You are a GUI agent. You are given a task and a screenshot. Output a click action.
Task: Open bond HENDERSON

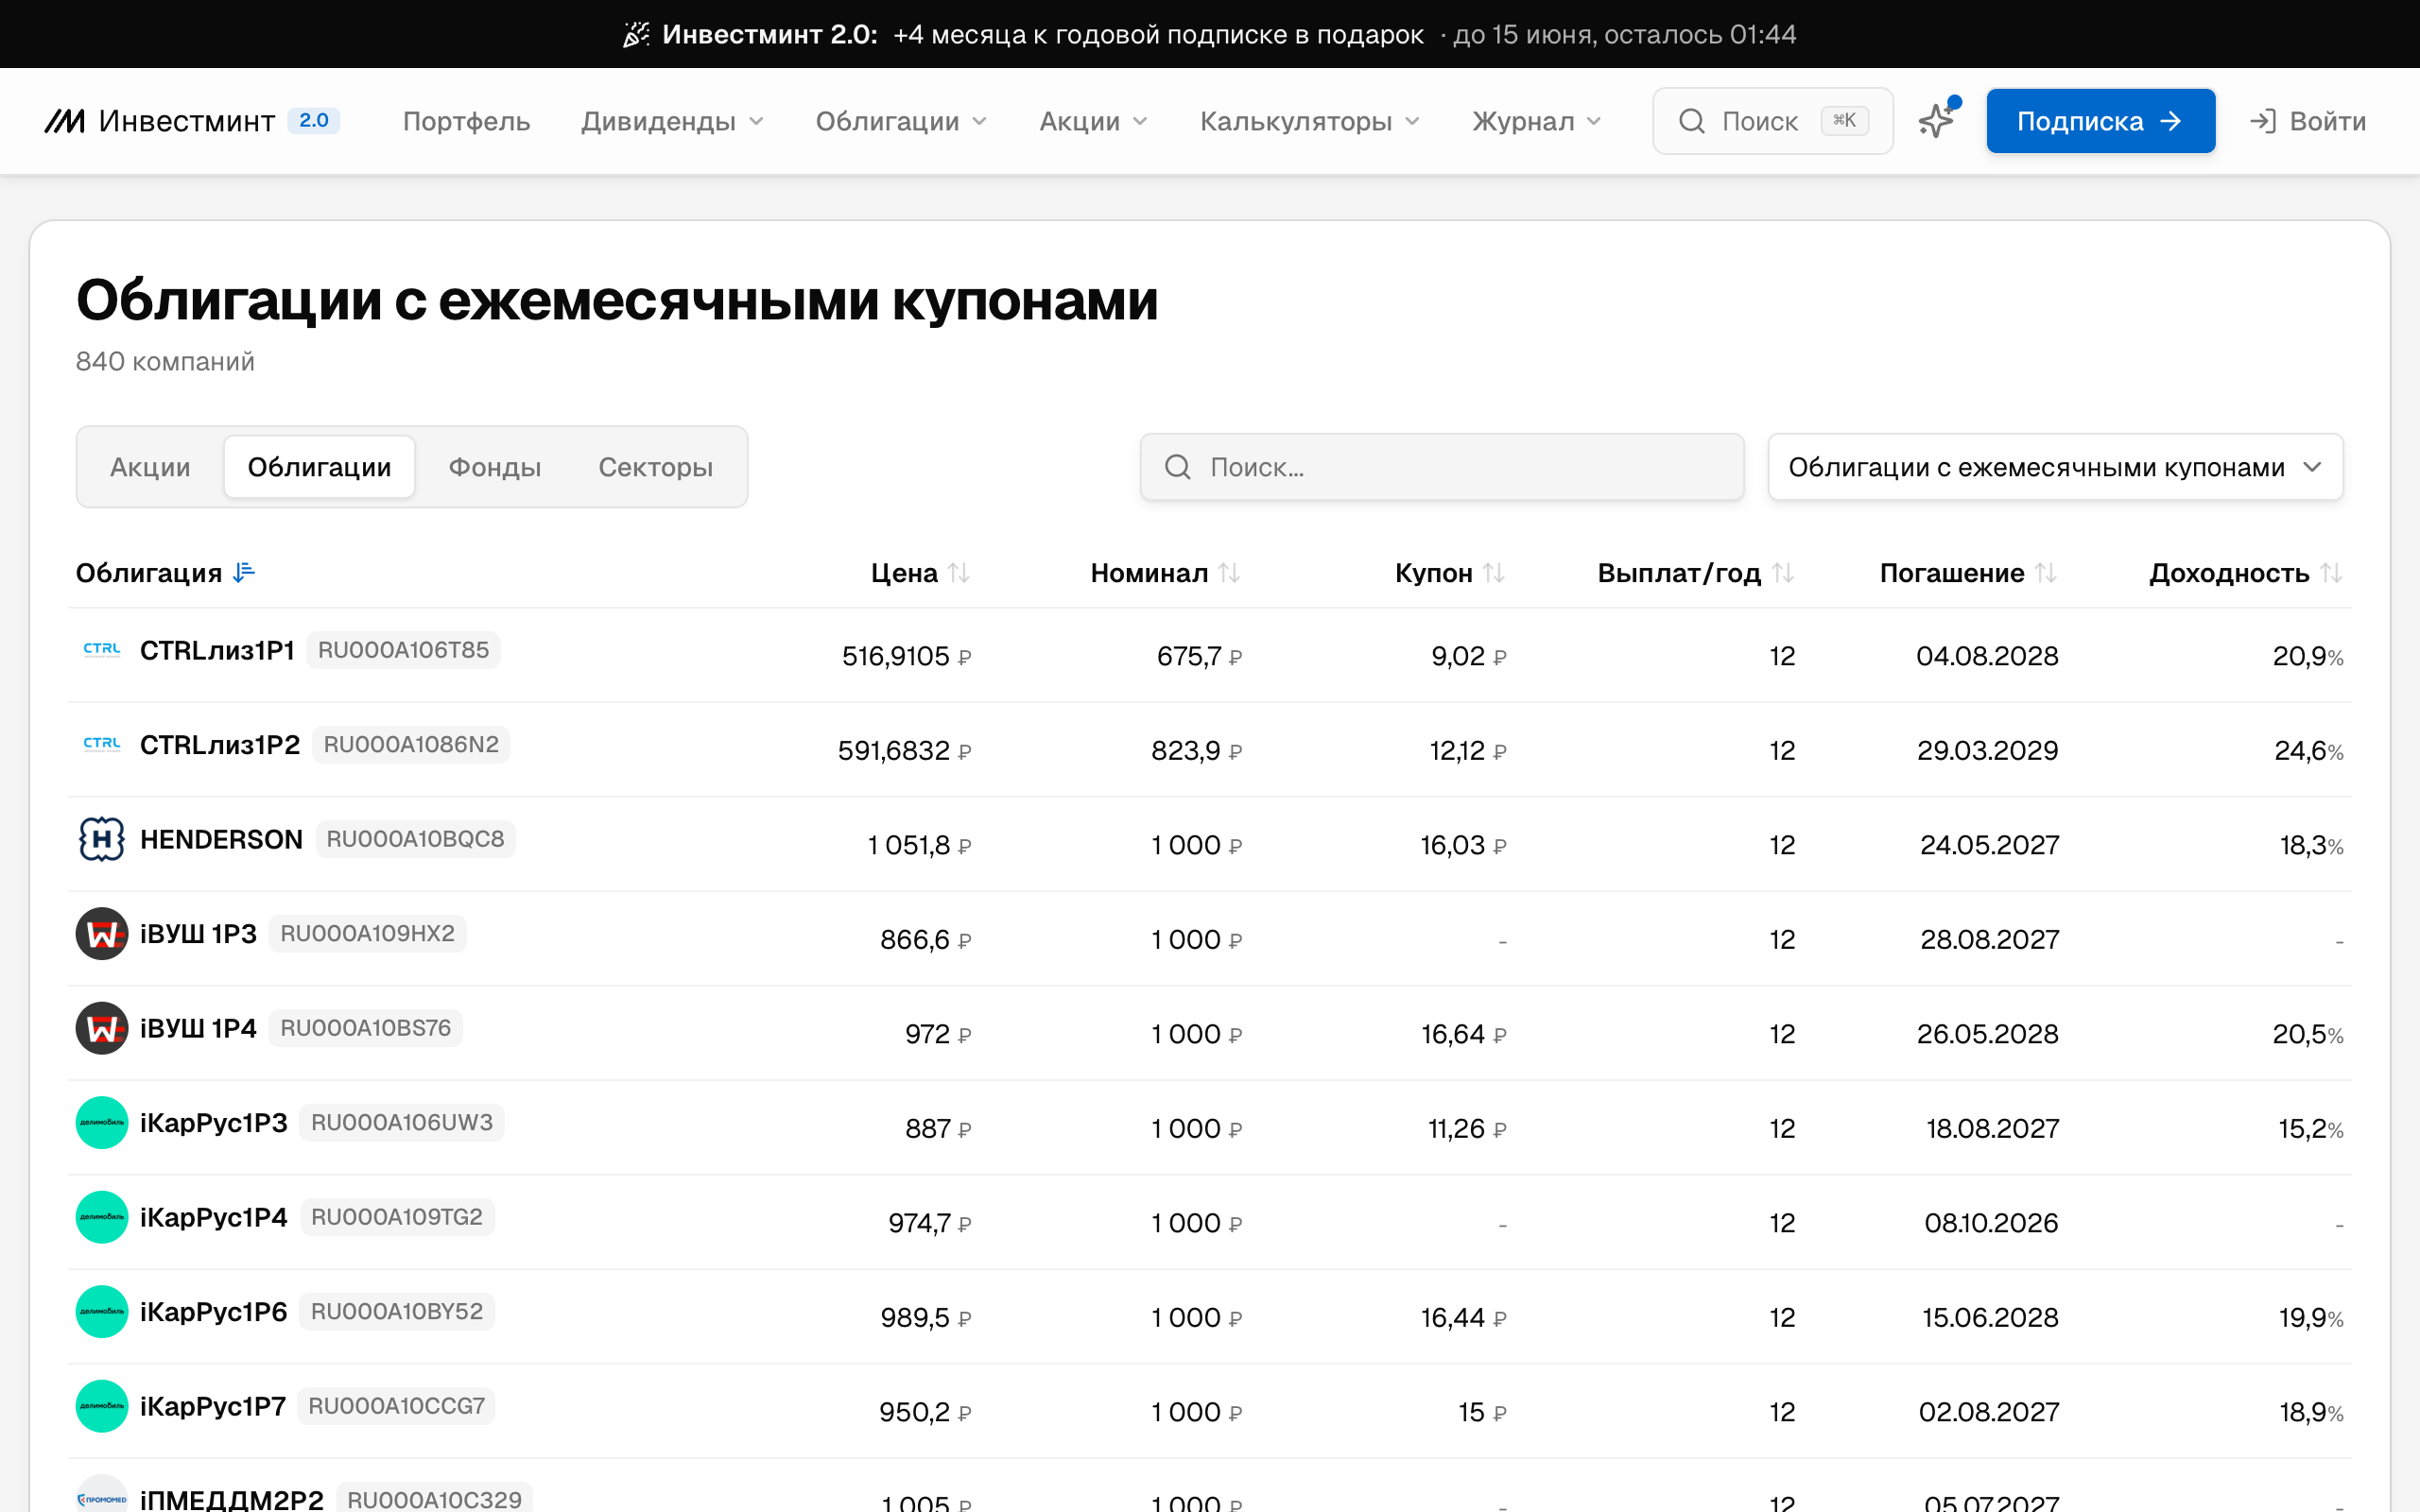point(221,839)
